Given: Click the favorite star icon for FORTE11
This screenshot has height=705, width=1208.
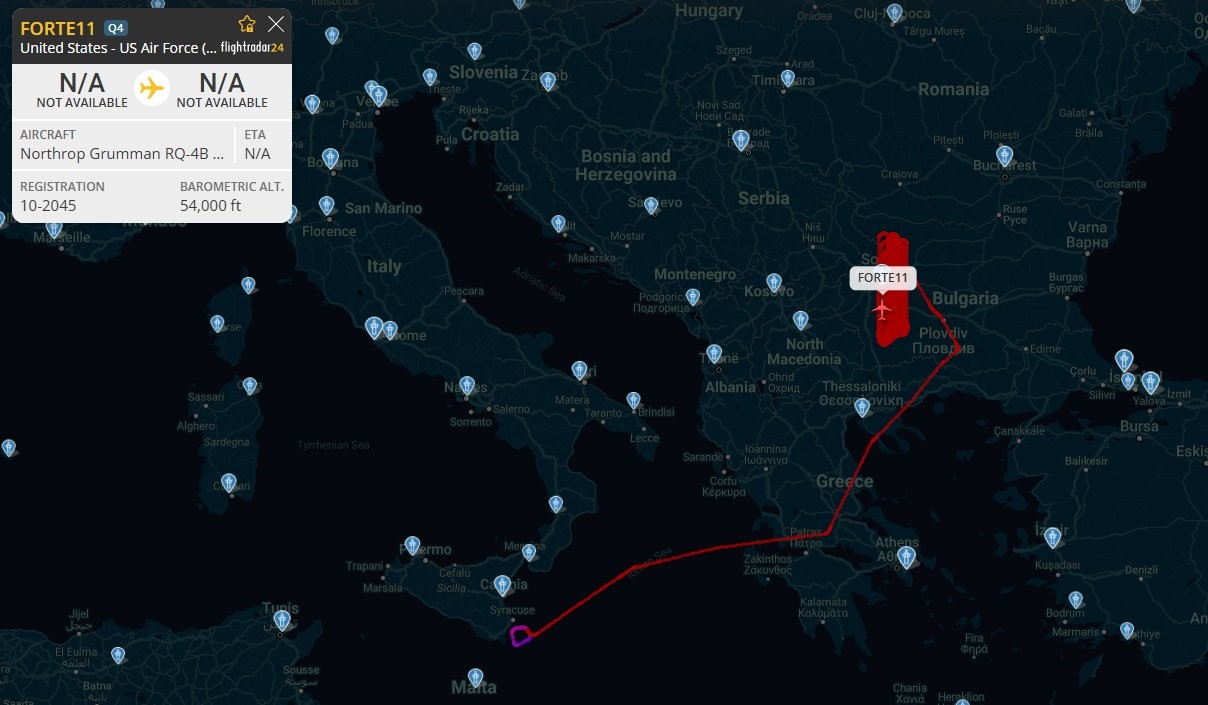Looking at the screenshot, I should pos(247,24).
